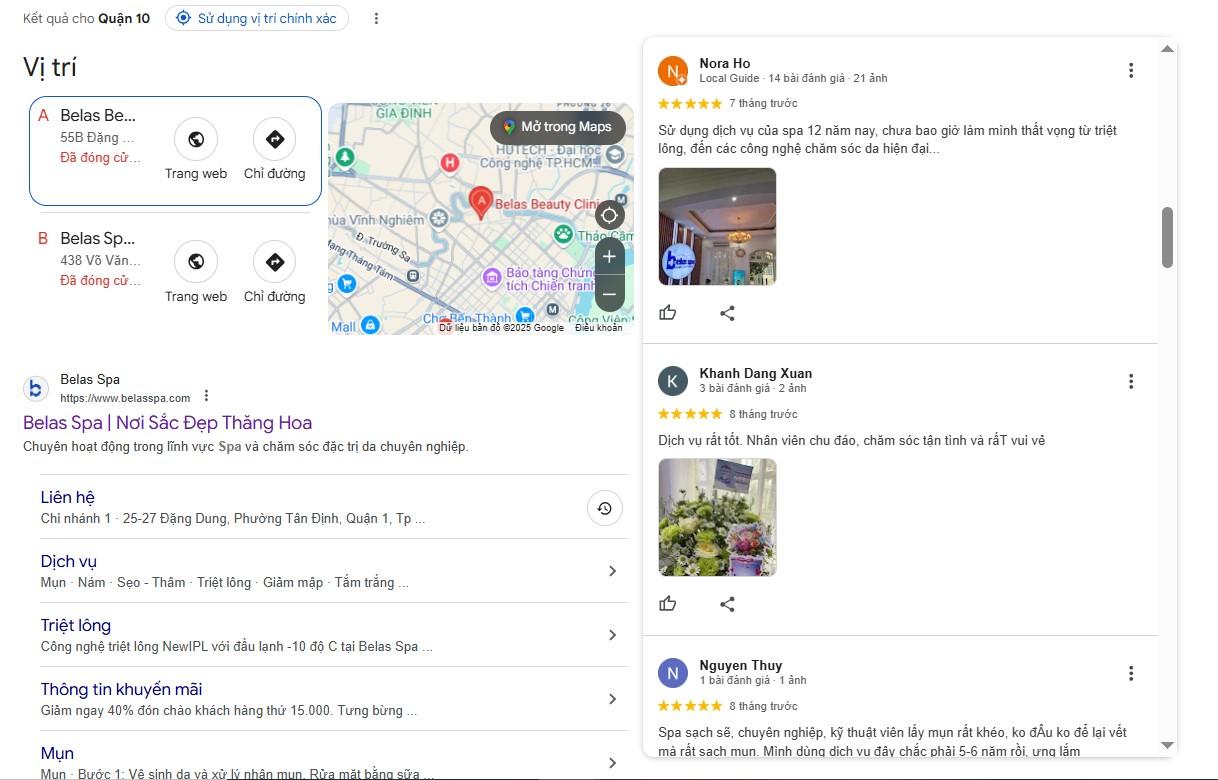The width and height of the screenshot is (1218, 780).
Task: Open Khanh Dang Xuan's reviewer profile name
Action: tap(756, 373)
